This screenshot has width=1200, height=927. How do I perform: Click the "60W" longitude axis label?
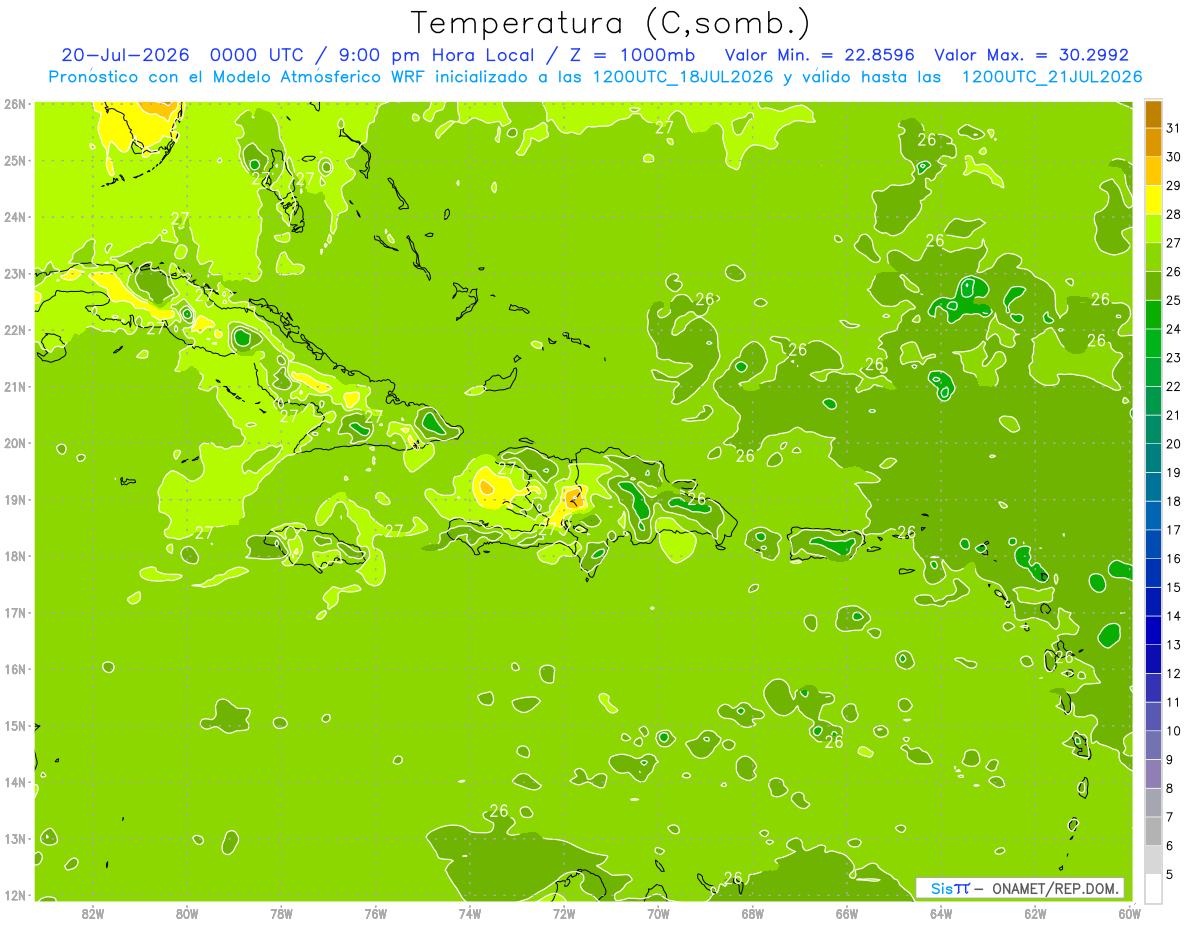pos(1130,912)
